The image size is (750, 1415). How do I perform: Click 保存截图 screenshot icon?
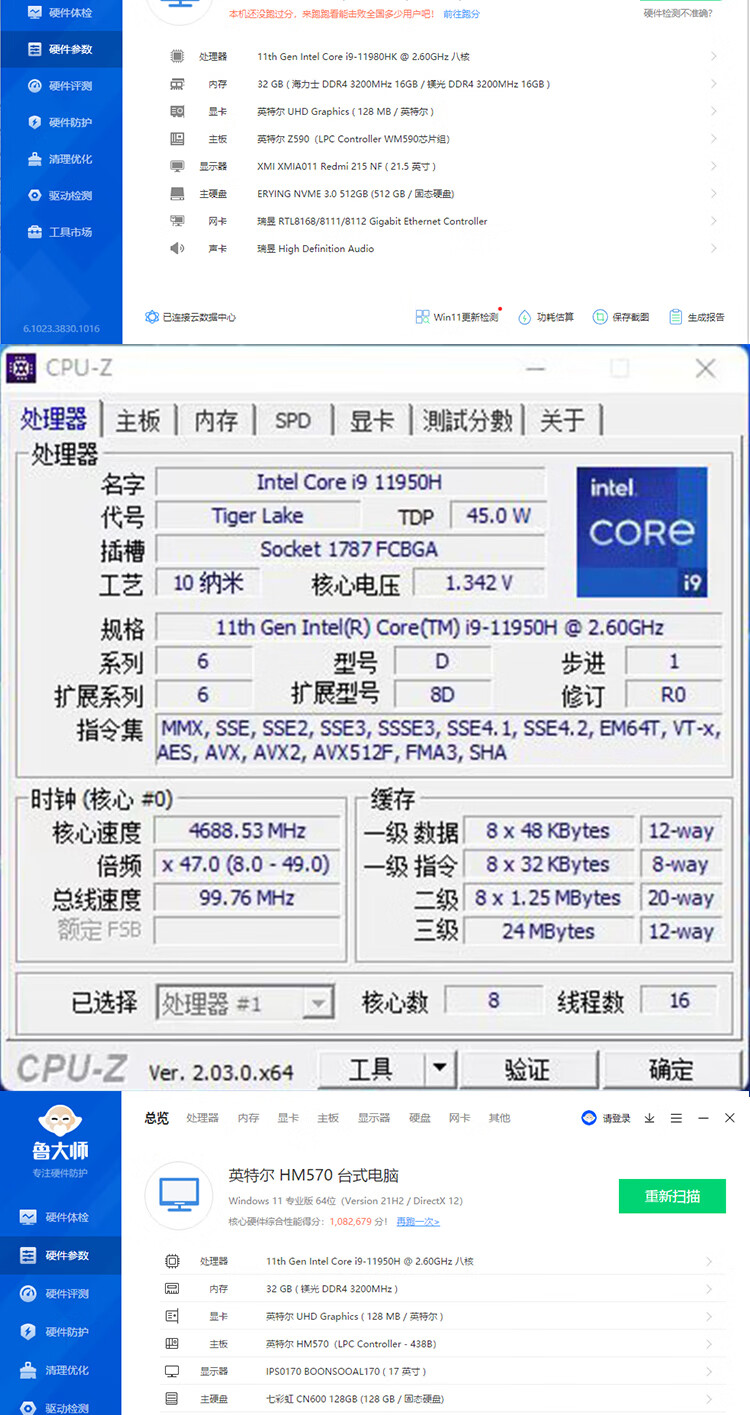(600, 317)
